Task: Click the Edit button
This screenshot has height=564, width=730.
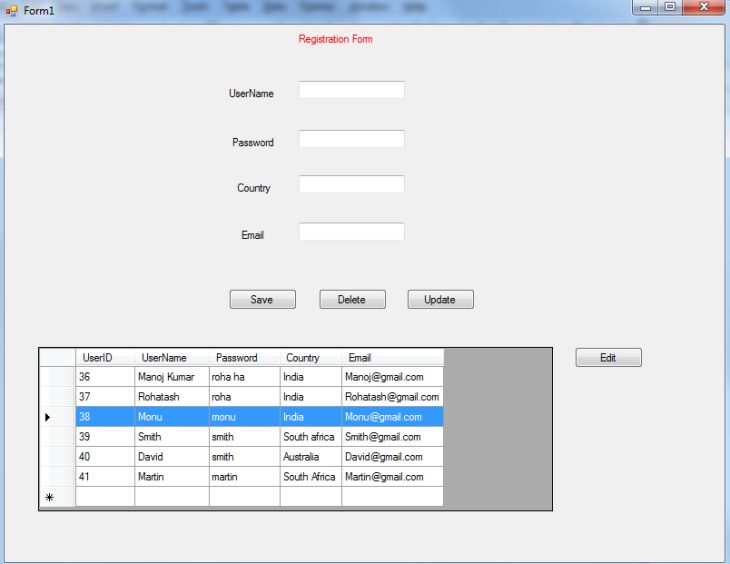Action: [x=608, y=358]
